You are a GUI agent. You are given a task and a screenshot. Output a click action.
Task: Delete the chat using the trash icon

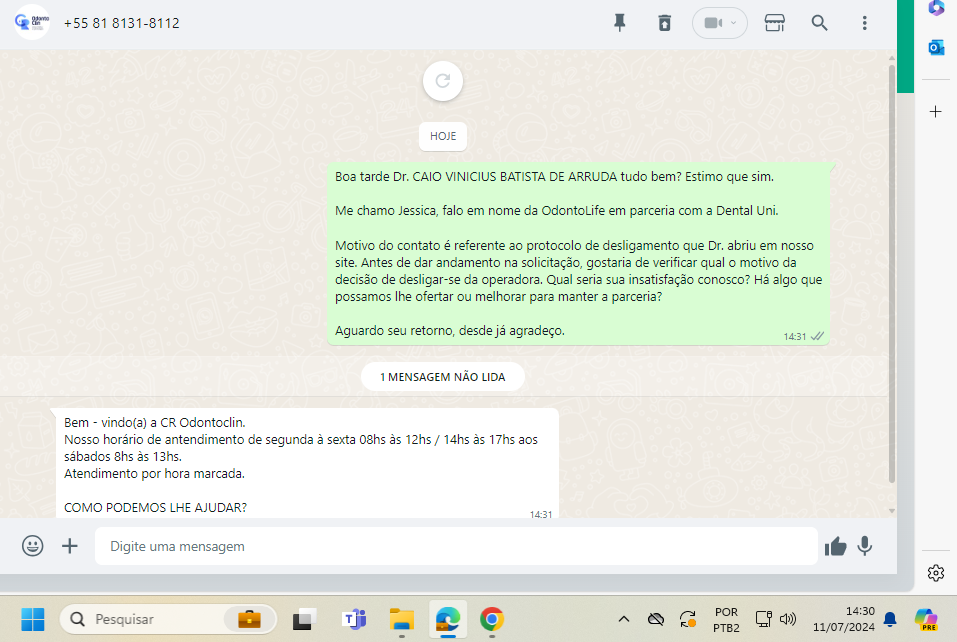click(x=665, y=23)
